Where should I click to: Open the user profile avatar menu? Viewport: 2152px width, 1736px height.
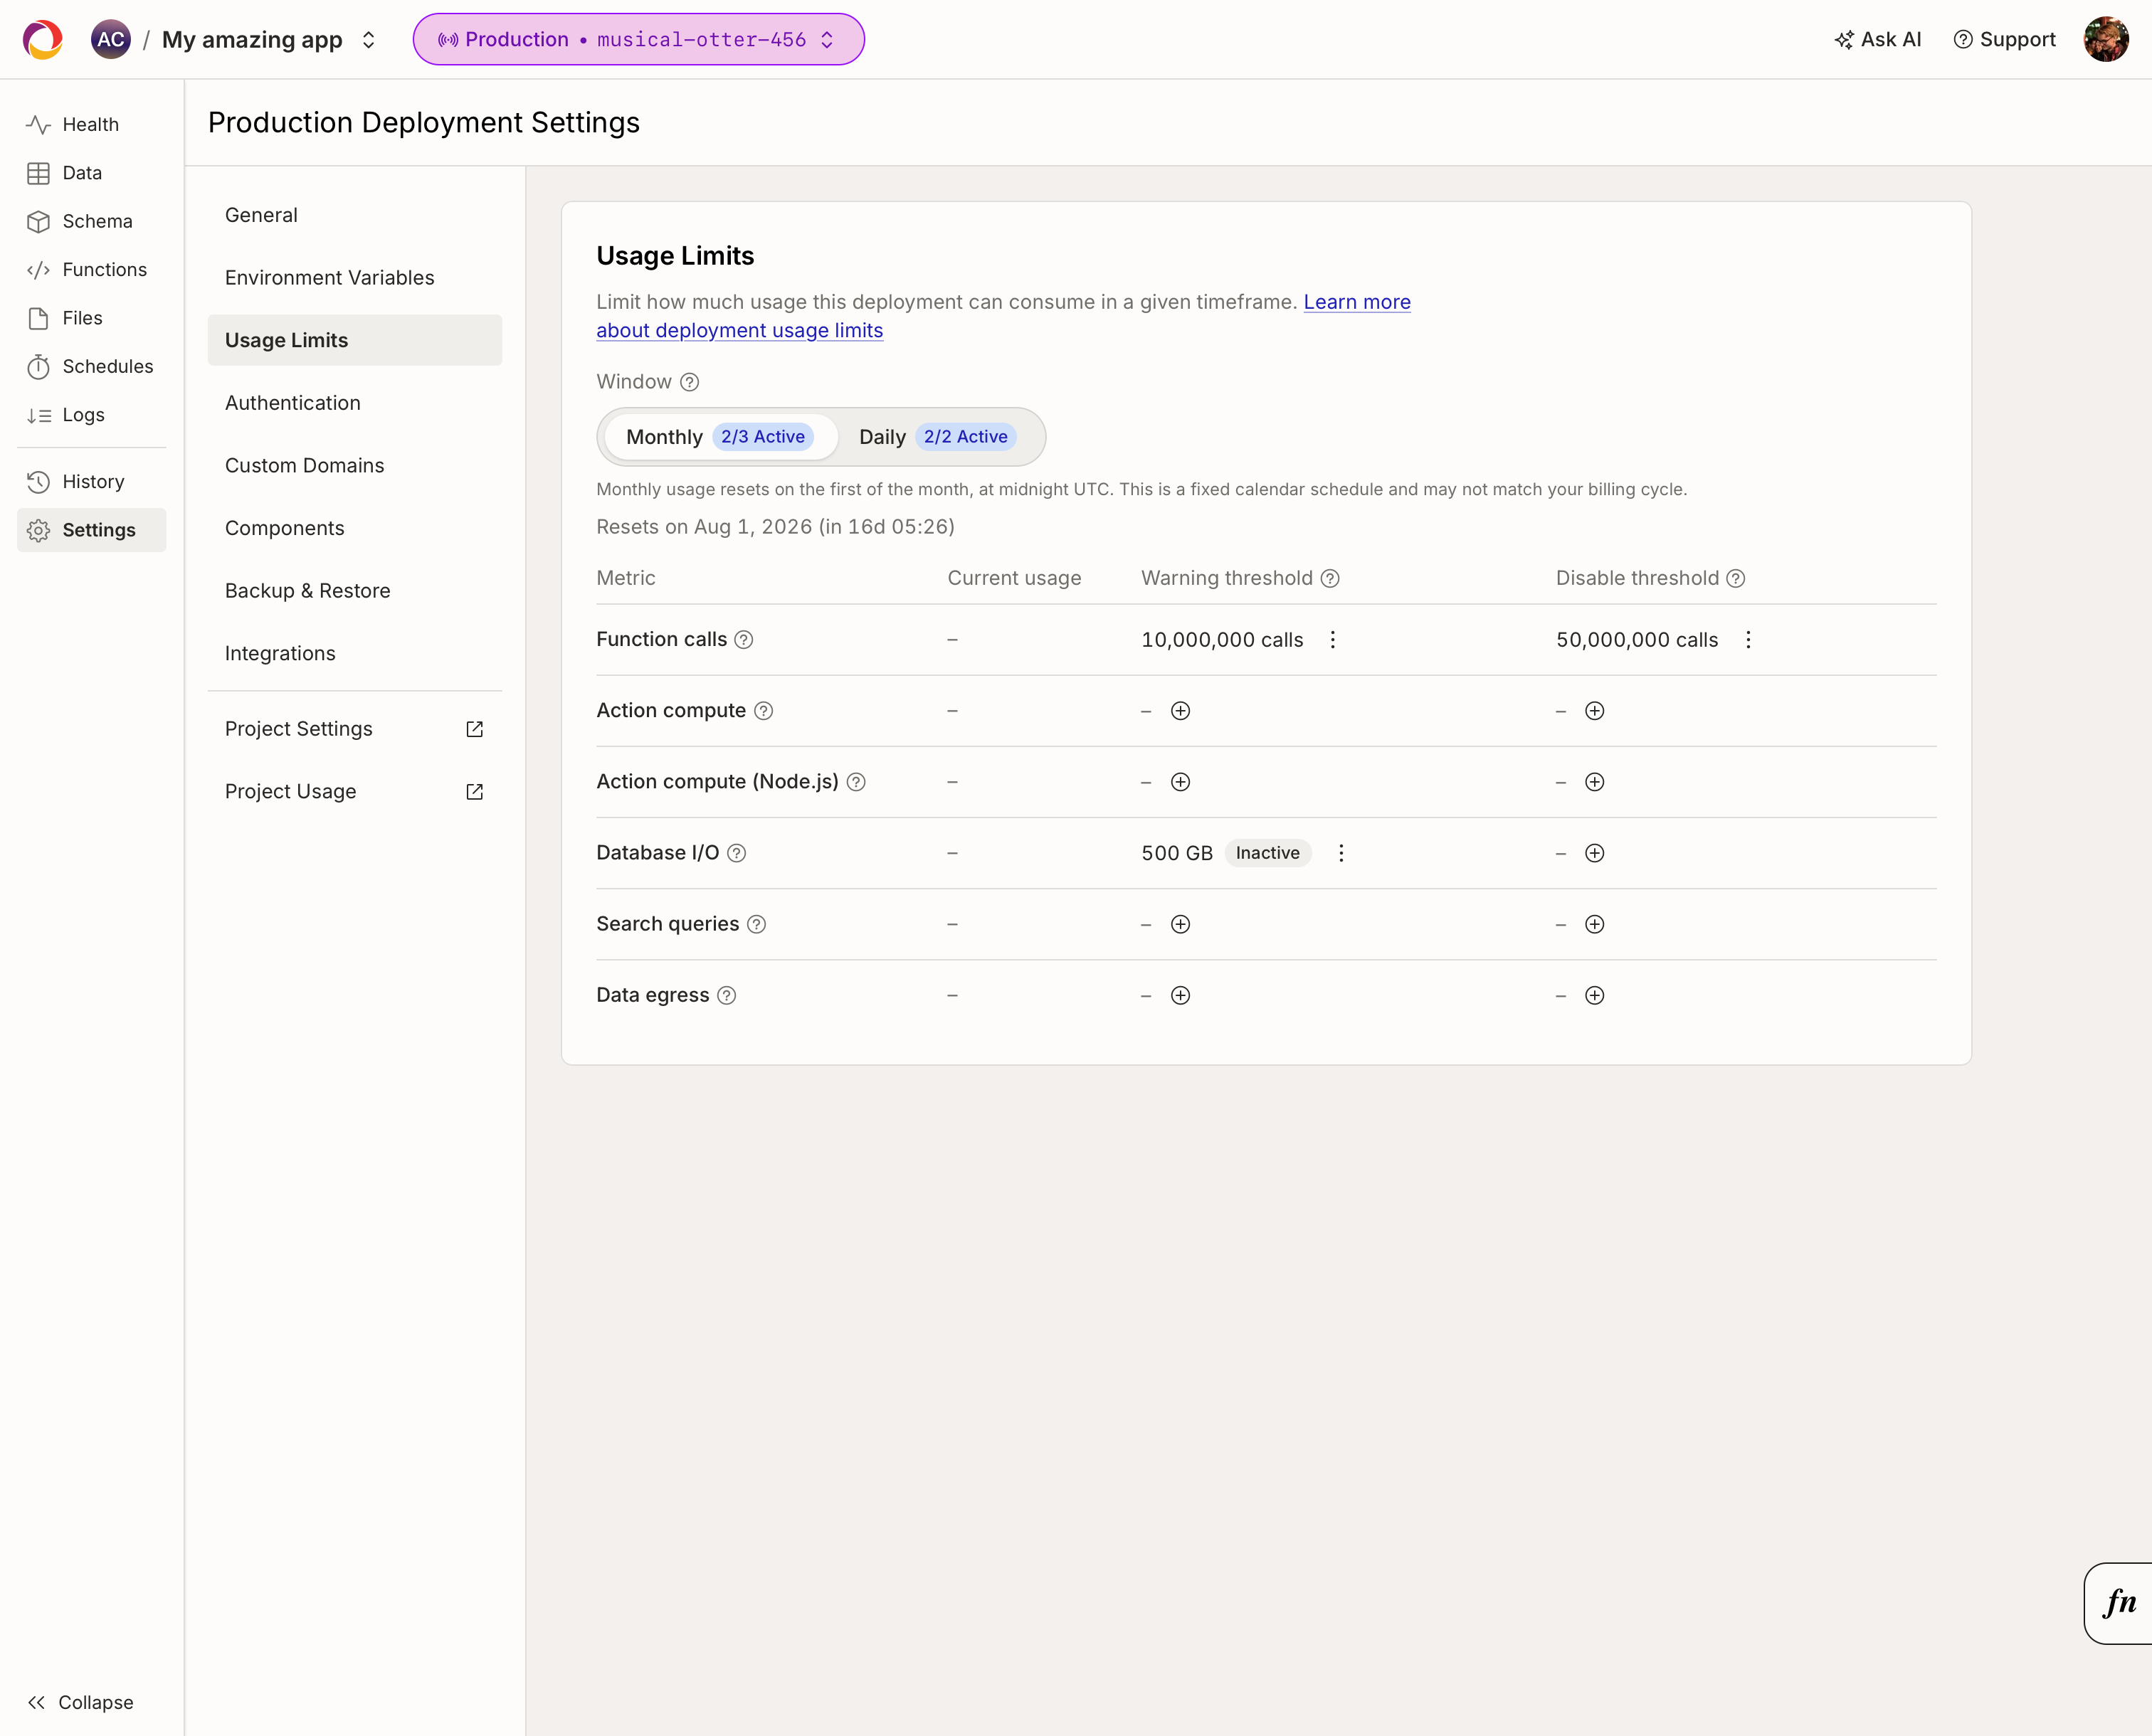pos(2106,39)
